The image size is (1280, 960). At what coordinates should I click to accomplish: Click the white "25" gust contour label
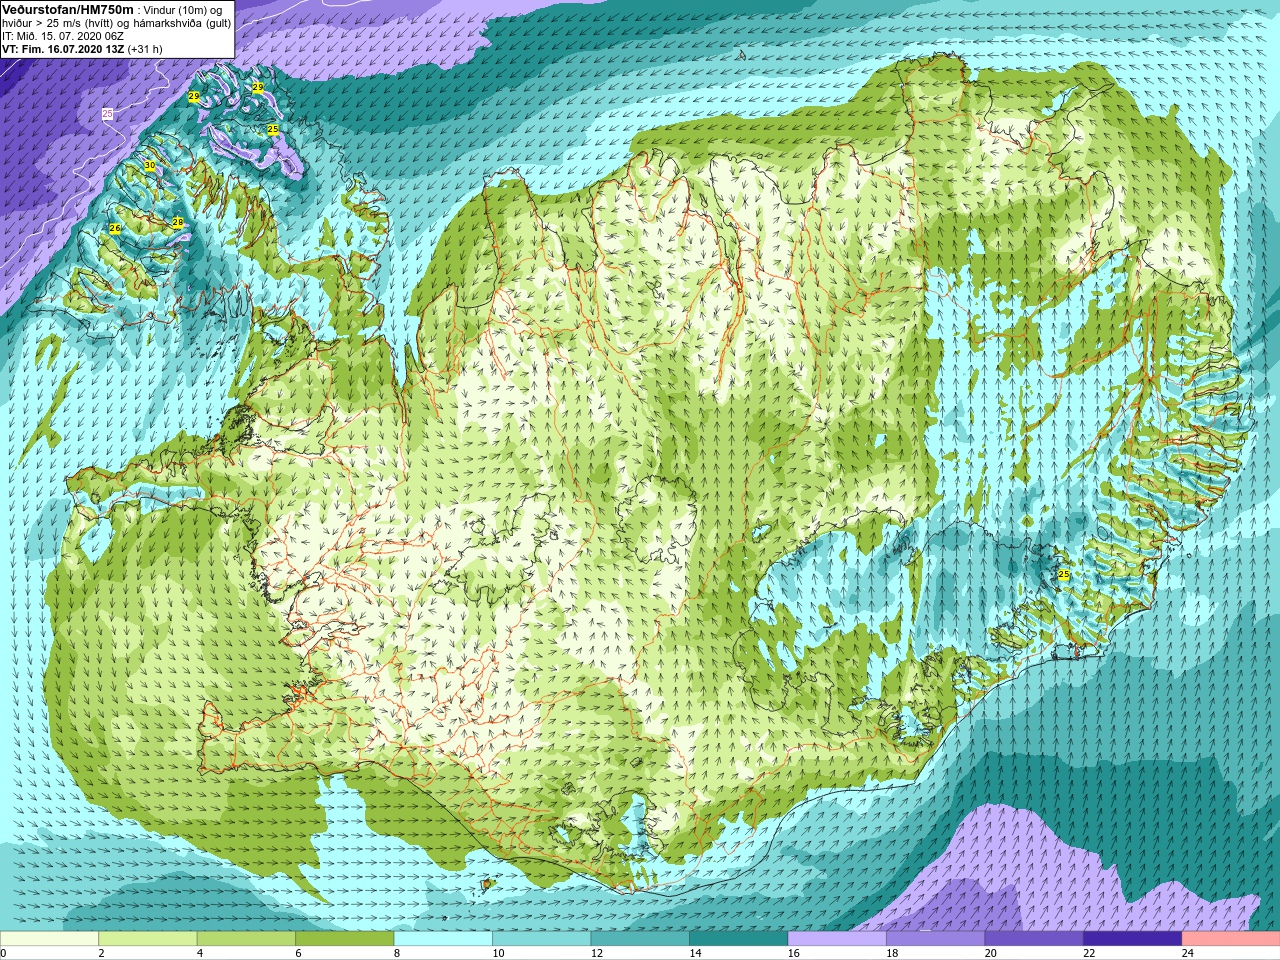point(108,114)
